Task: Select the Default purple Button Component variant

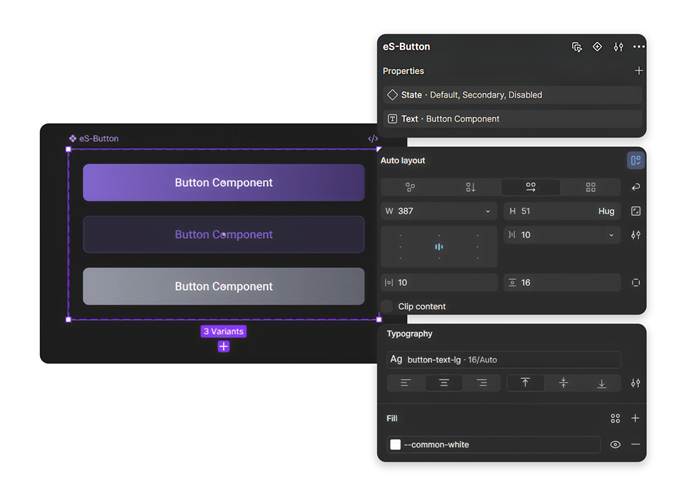Action: point(223,183)
